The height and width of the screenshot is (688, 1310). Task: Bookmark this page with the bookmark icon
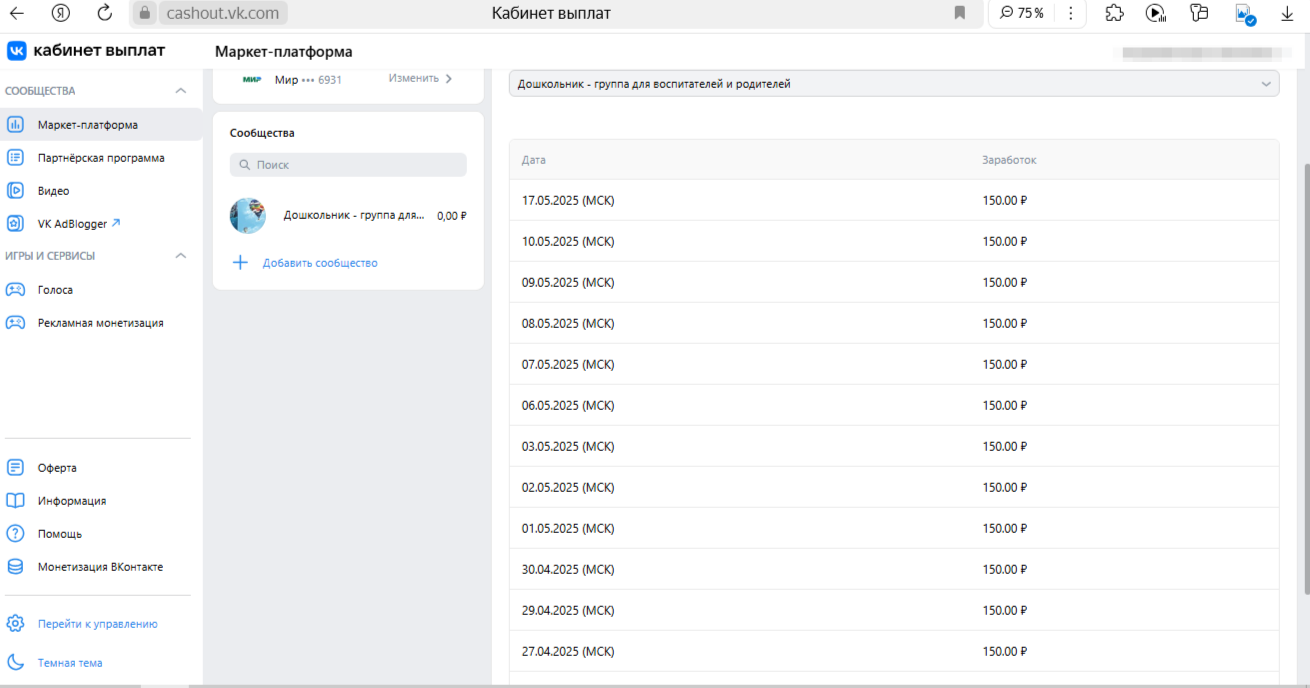[x=960, y=13]
